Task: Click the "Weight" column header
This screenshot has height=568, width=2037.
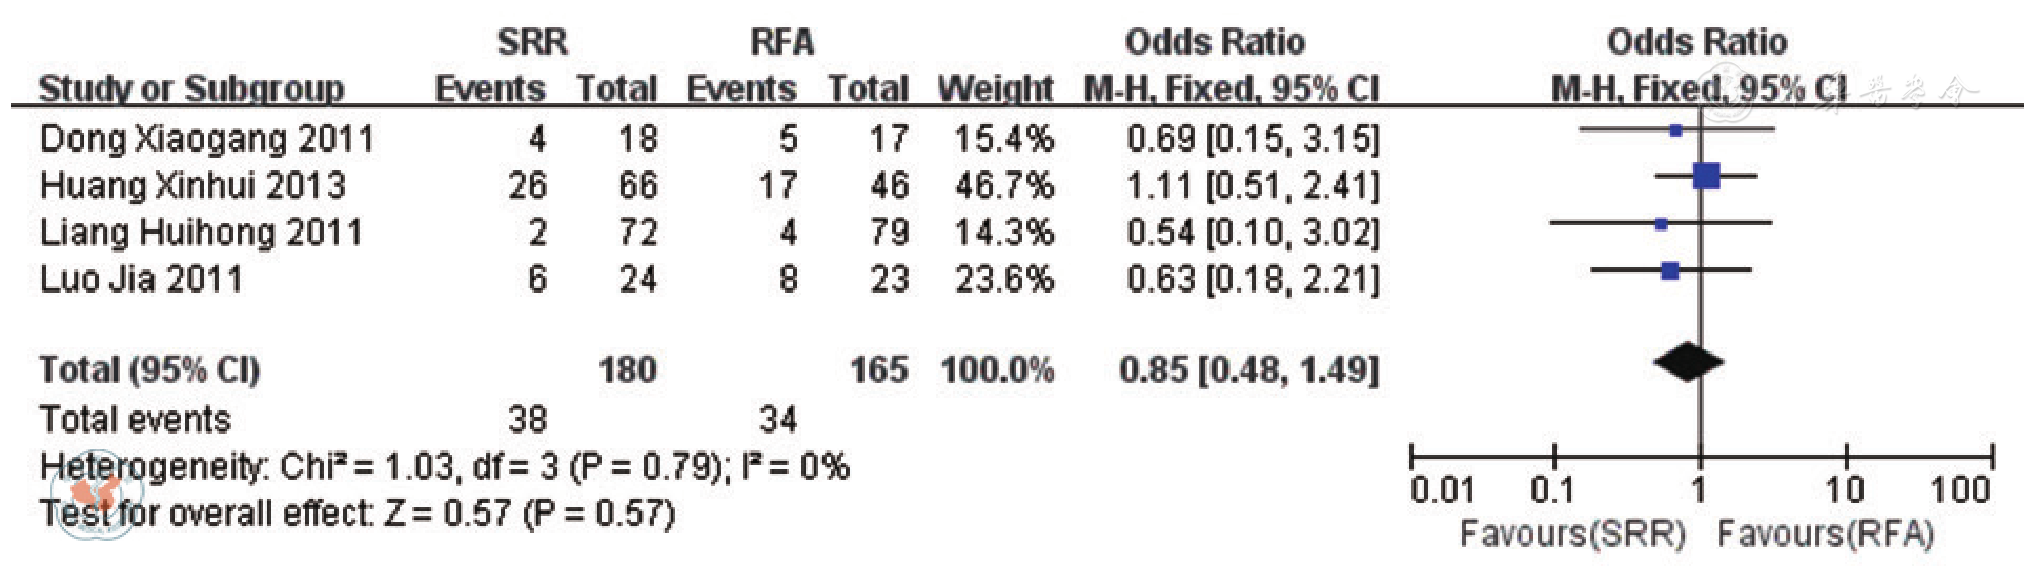Action: point(994,89)
